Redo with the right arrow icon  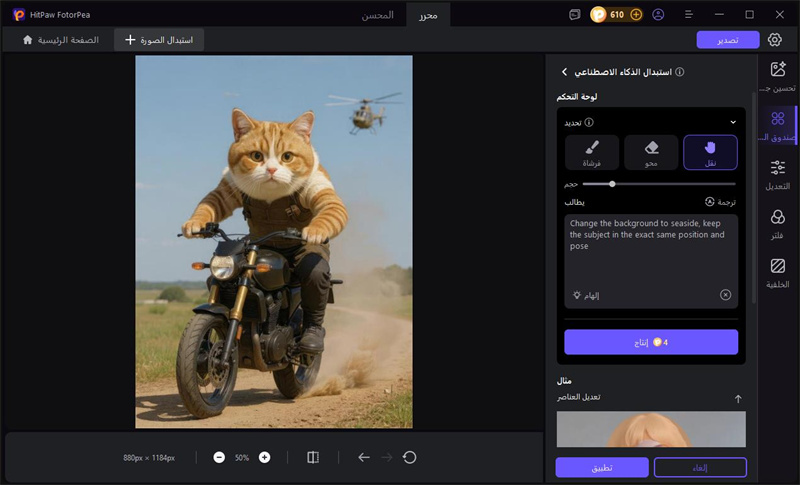click(387, 457)
